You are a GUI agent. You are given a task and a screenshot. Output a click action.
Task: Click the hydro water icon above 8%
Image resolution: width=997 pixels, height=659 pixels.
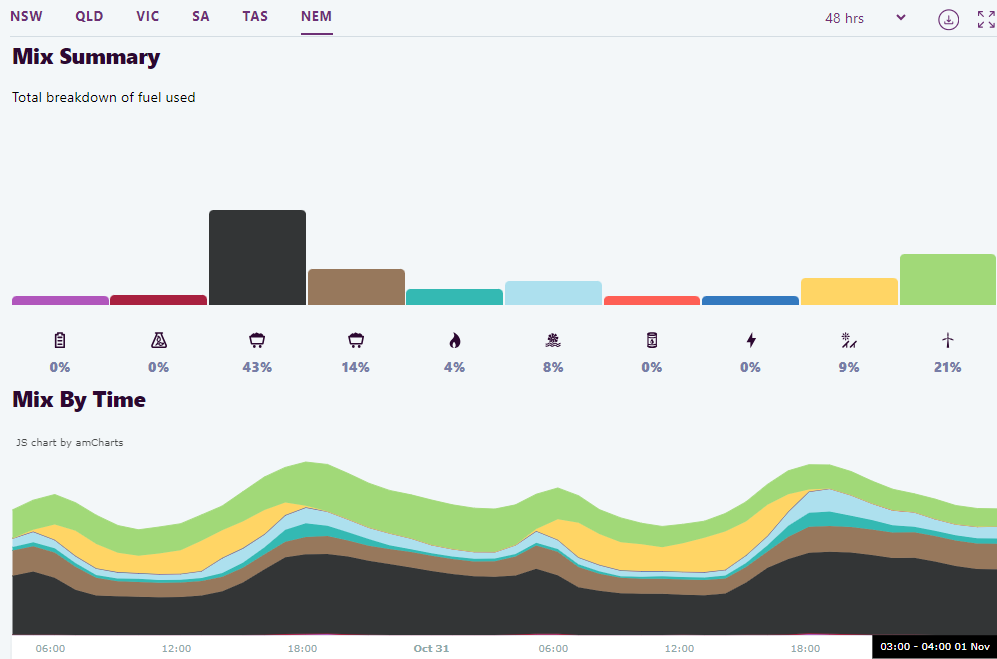coord(553,340)
